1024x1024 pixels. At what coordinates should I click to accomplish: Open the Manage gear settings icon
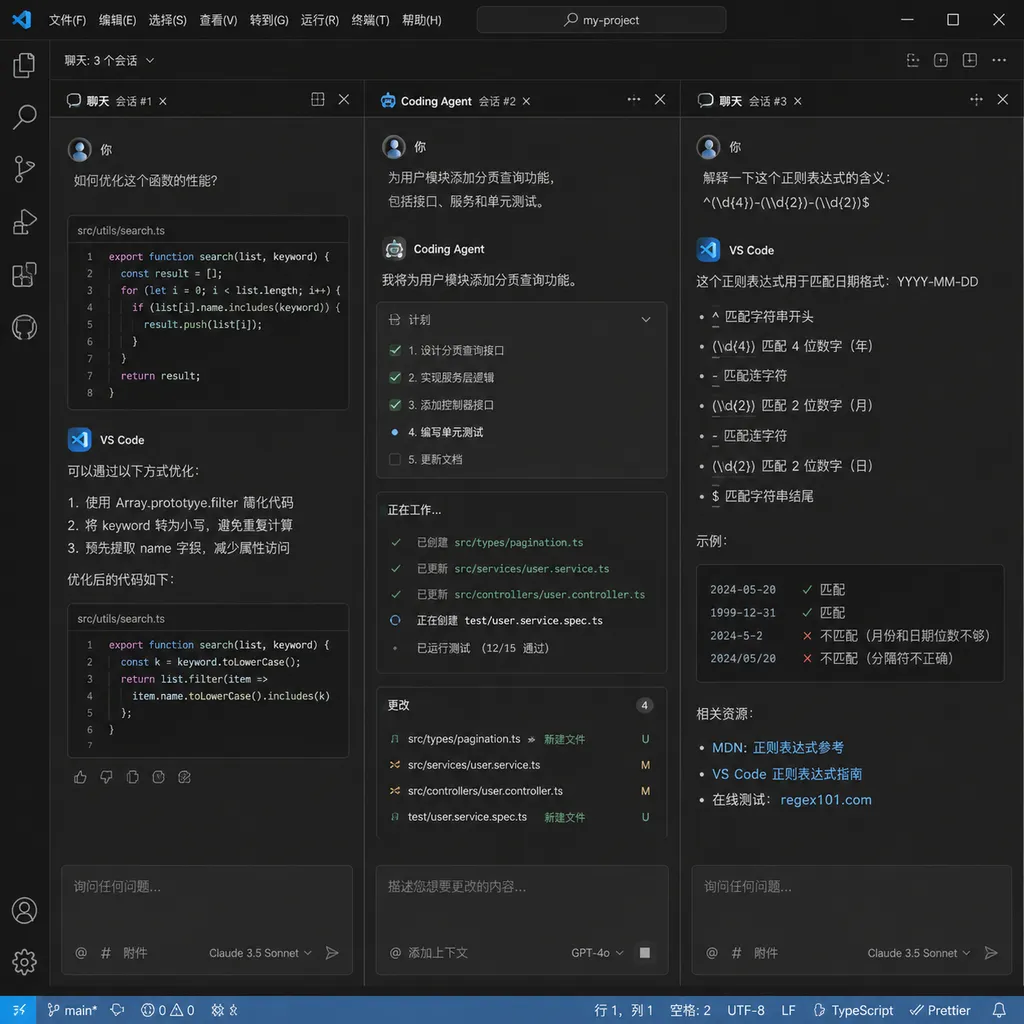(x=24, y=962)
